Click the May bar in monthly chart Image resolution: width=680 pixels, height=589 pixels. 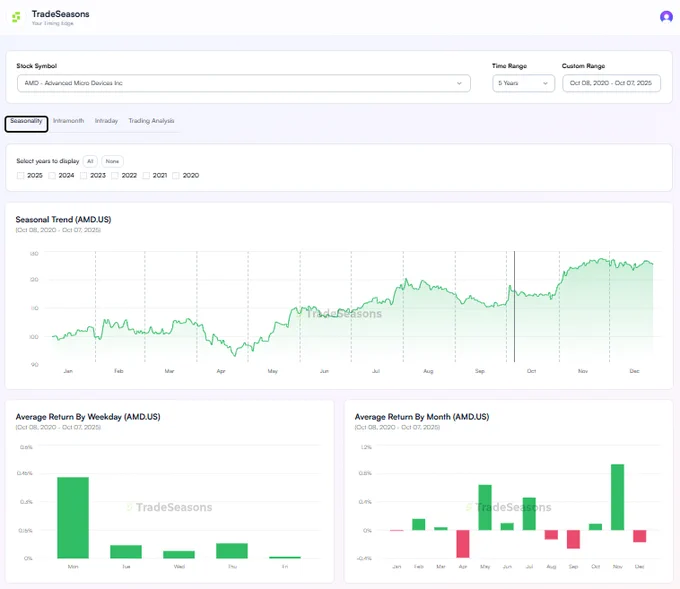point(485,507)
